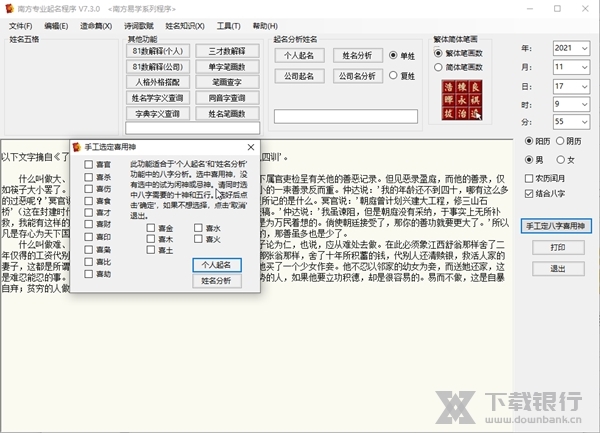Enable the 喜木 element checkbox
Screen dimensions: 600x433
point(151,239)
